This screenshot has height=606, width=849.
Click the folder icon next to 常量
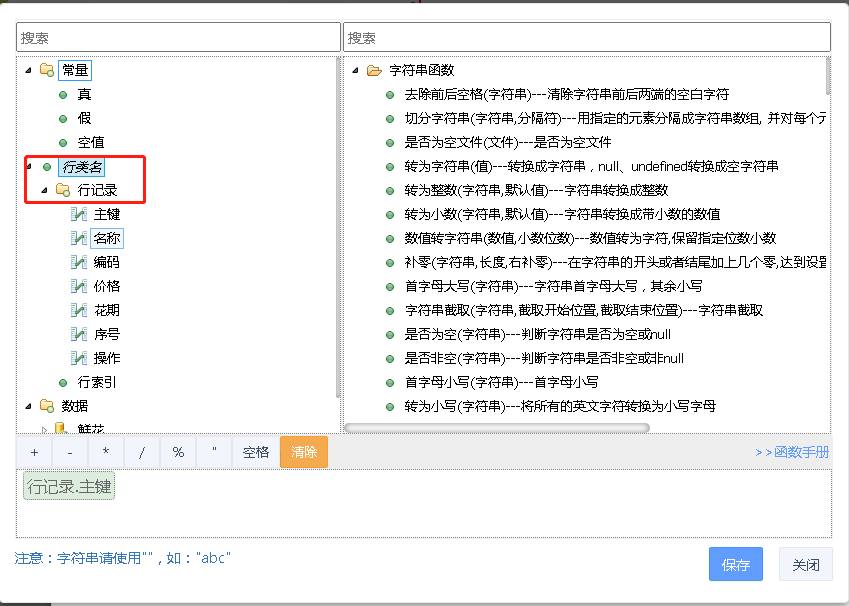click(46, 70)
